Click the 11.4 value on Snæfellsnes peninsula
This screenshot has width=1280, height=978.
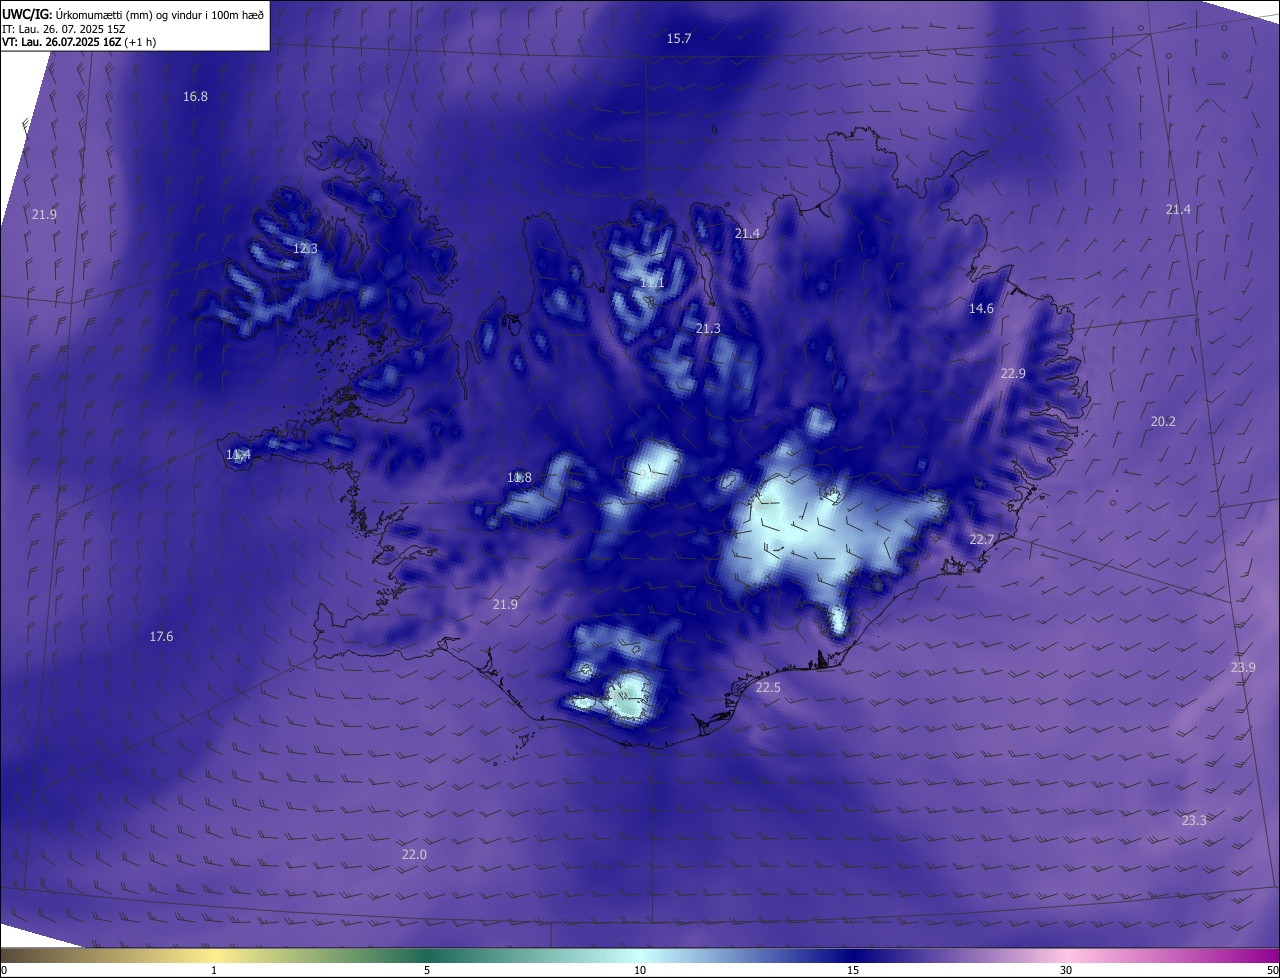pyautogui.click(x=238, y=455)
